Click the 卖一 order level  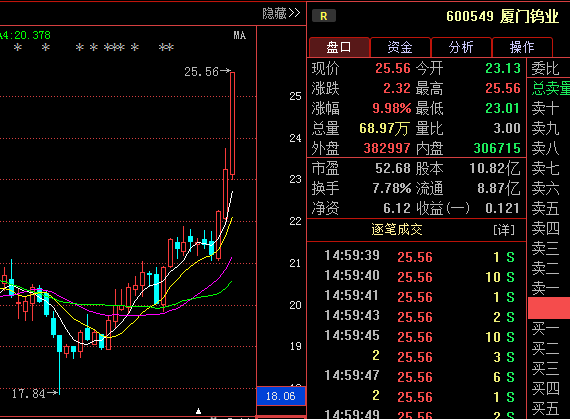545,288
